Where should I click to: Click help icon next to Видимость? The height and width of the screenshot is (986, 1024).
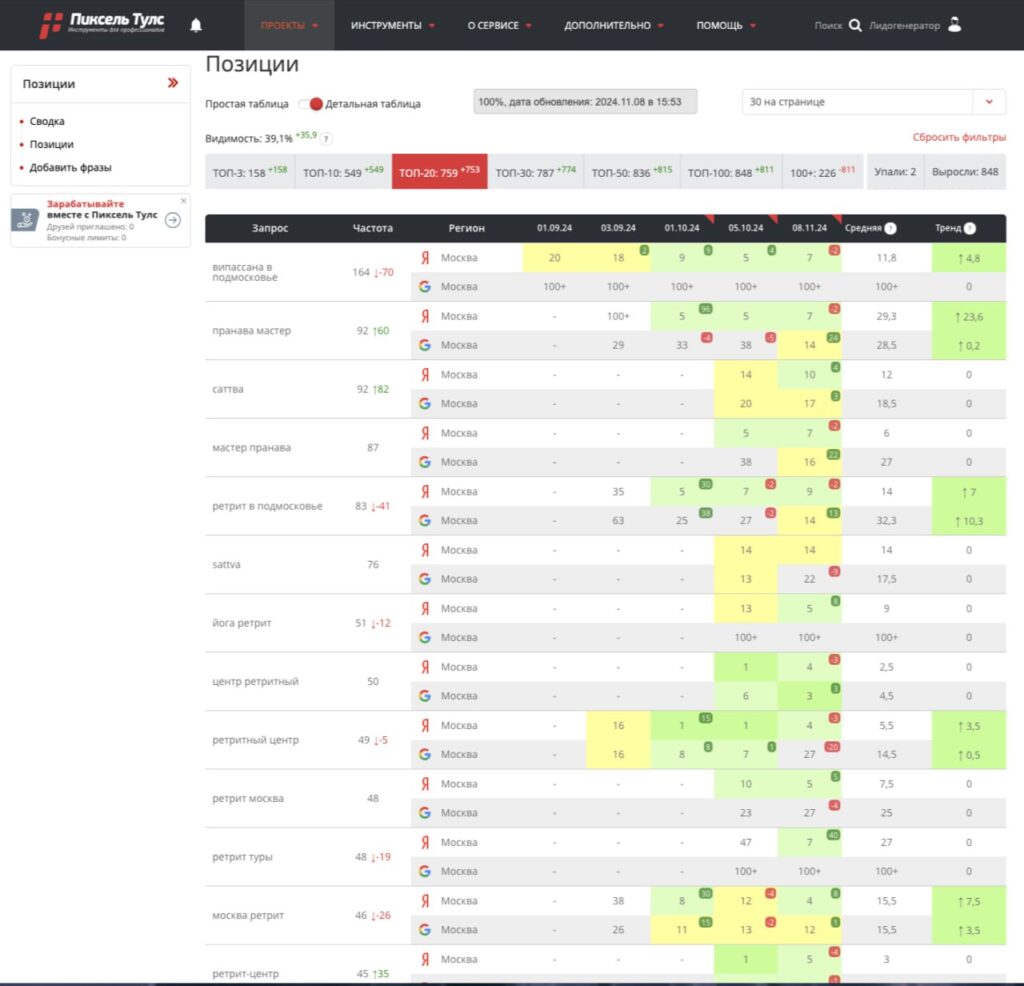click(x=326, y=139)
